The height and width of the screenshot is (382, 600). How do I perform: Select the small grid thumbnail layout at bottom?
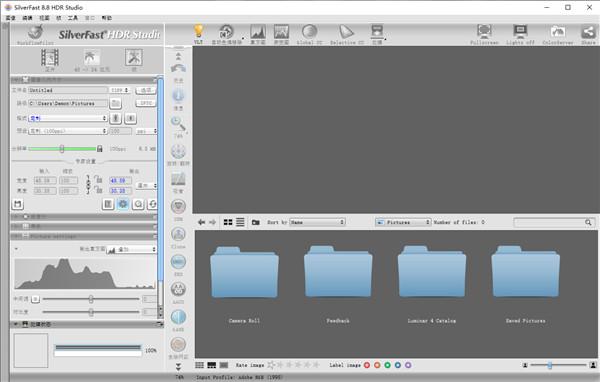pyautogui.click(x=199, y=365)
